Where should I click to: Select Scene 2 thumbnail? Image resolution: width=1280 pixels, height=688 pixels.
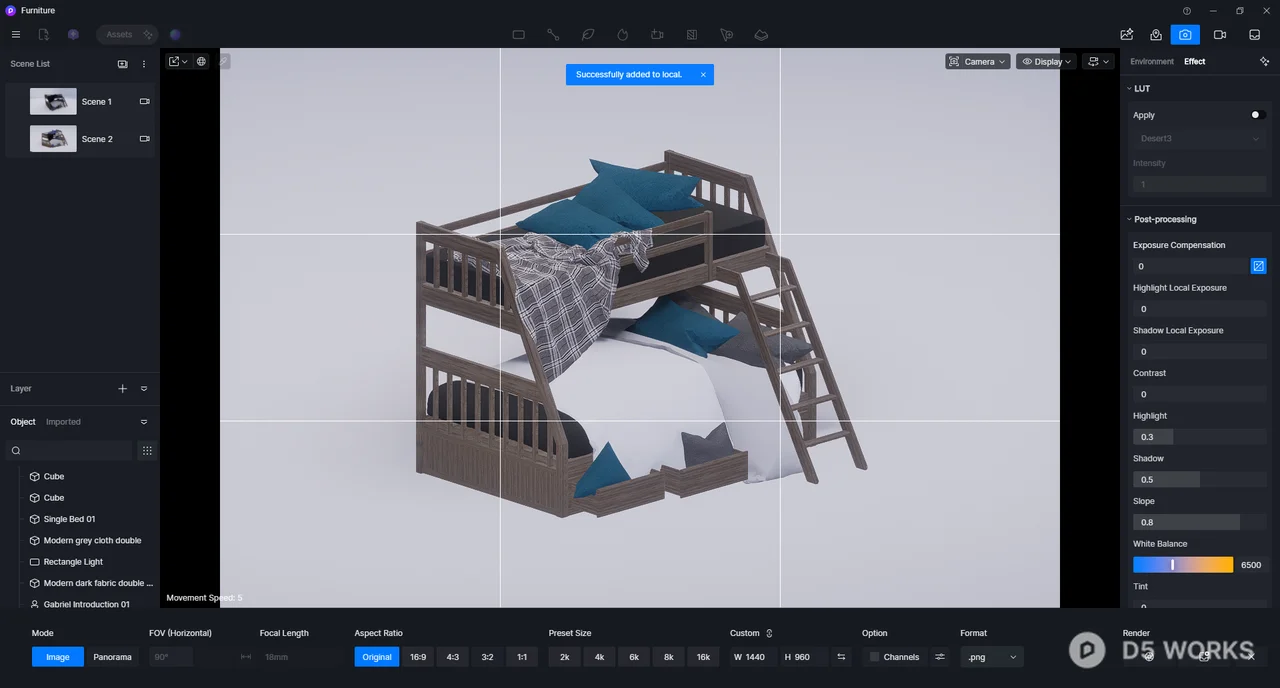(x=53, y=139)
